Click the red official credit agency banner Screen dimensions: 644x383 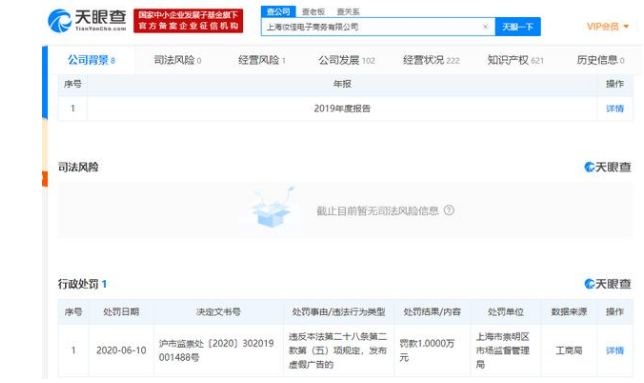click(x=188, y=21)
